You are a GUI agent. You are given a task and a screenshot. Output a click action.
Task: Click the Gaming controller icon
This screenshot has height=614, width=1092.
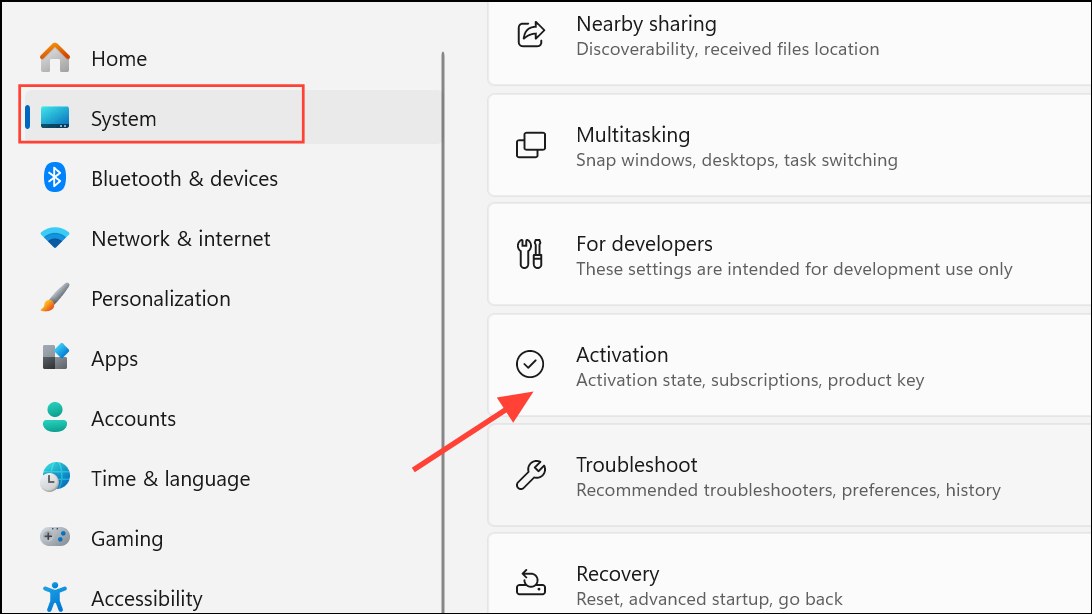(55, 538)
